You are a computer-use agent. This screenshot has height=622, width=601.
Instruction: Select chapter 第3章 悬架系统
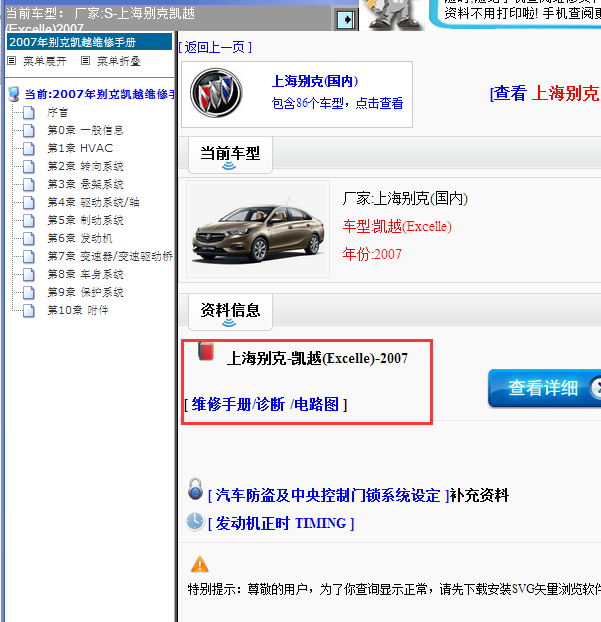pyautogui.click(x=85, y=184)
